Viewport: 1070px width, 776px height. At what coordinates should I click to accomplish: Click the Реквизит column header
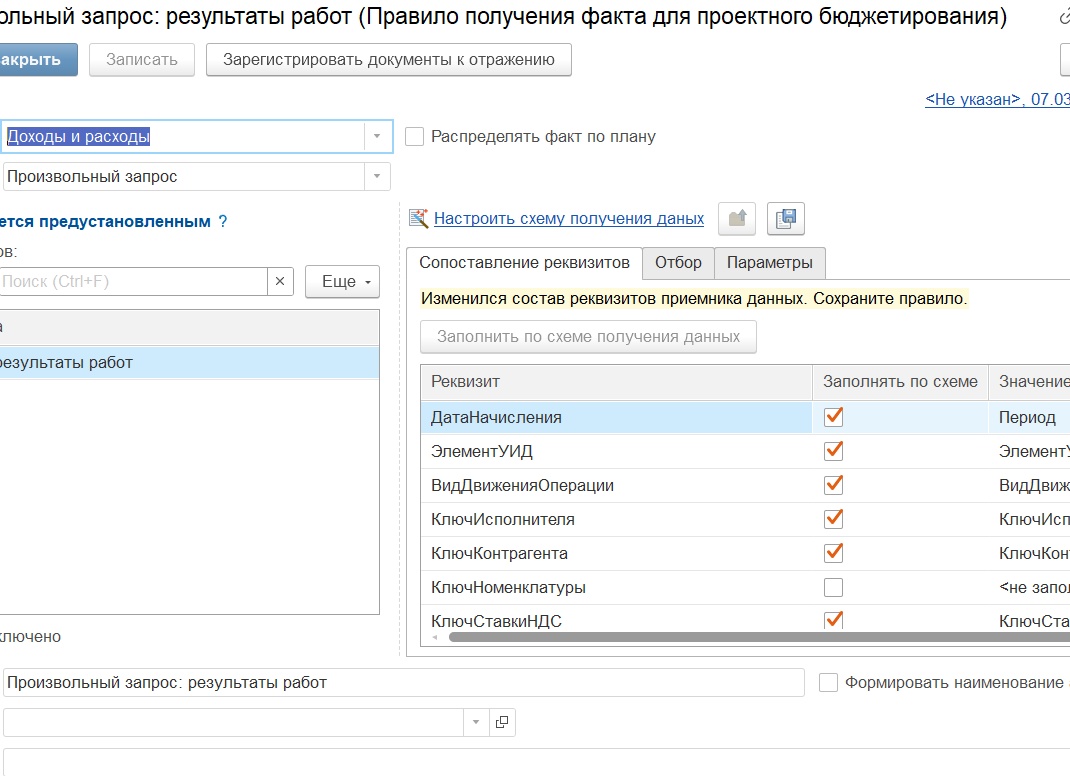(616, 382)
